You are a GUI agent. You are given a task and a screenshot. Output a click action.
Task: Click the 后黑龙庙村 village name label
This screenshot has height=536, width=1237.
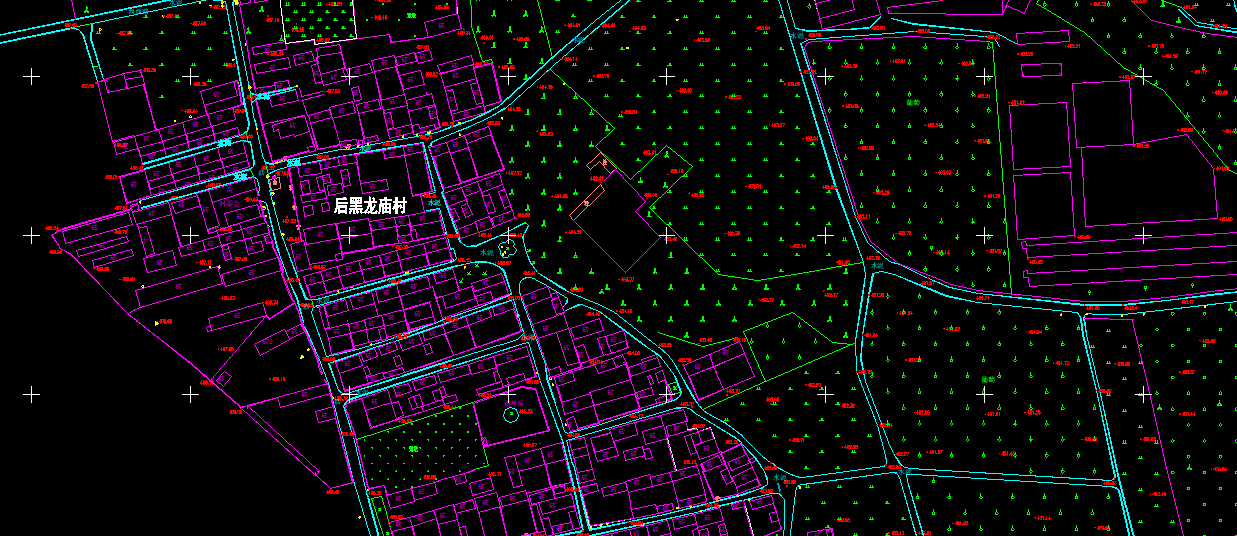coord(370,206)
